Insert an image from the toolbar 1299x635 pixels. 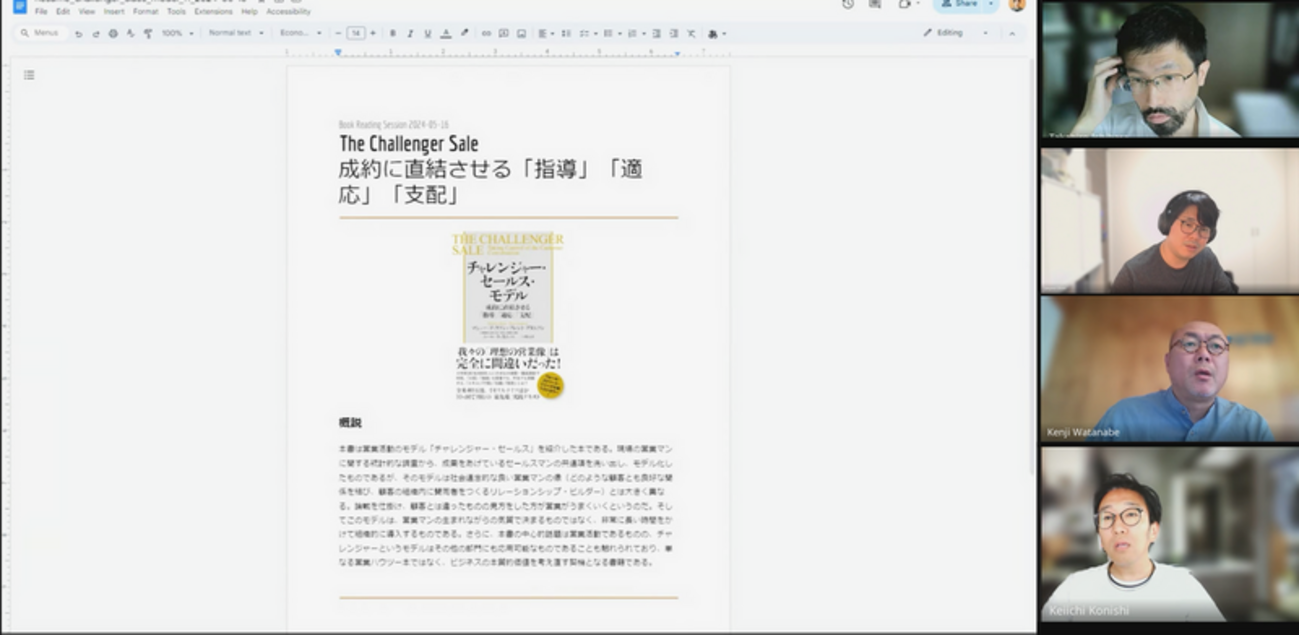[521, 33]
